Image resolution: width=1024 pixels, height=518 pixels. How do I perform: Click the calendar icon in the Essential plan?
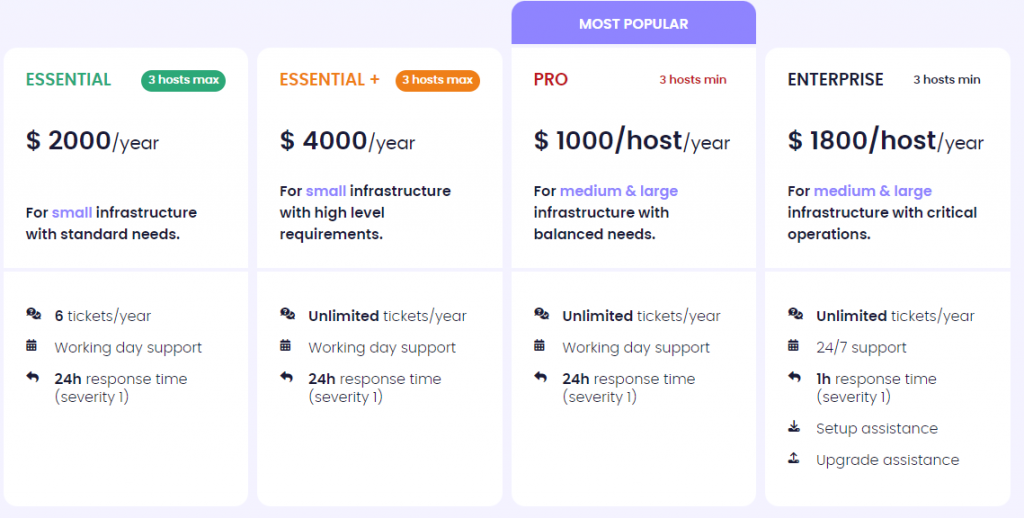(31, 346)
